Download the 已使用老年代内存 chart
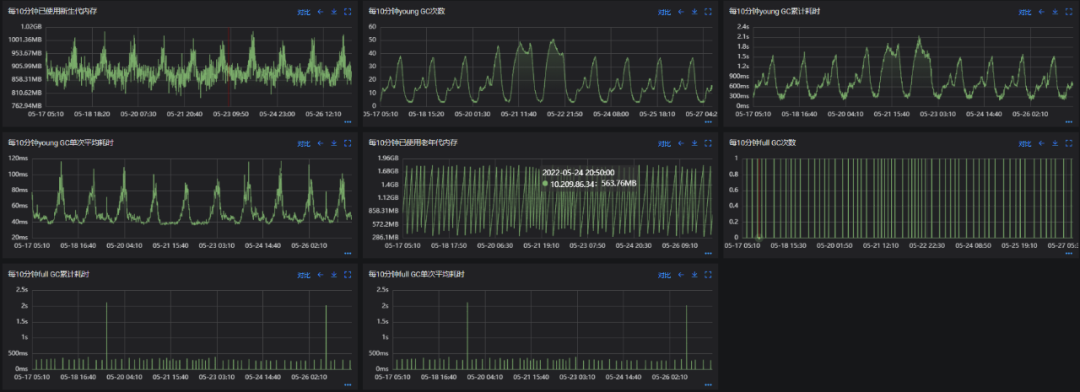Screen dimensions: 1080x392 tap(694, 143)
